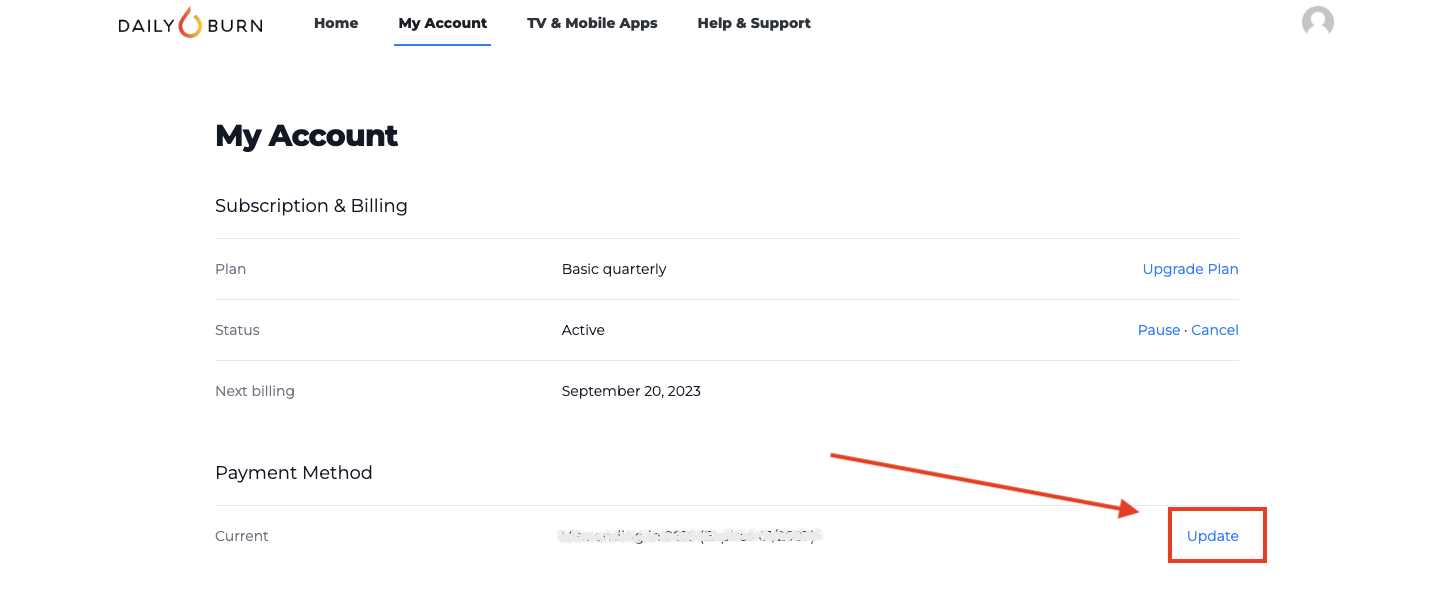This screenshot has width=1453, height=601.
Task: Click the Status row label
Action: [x=237, y=330]
